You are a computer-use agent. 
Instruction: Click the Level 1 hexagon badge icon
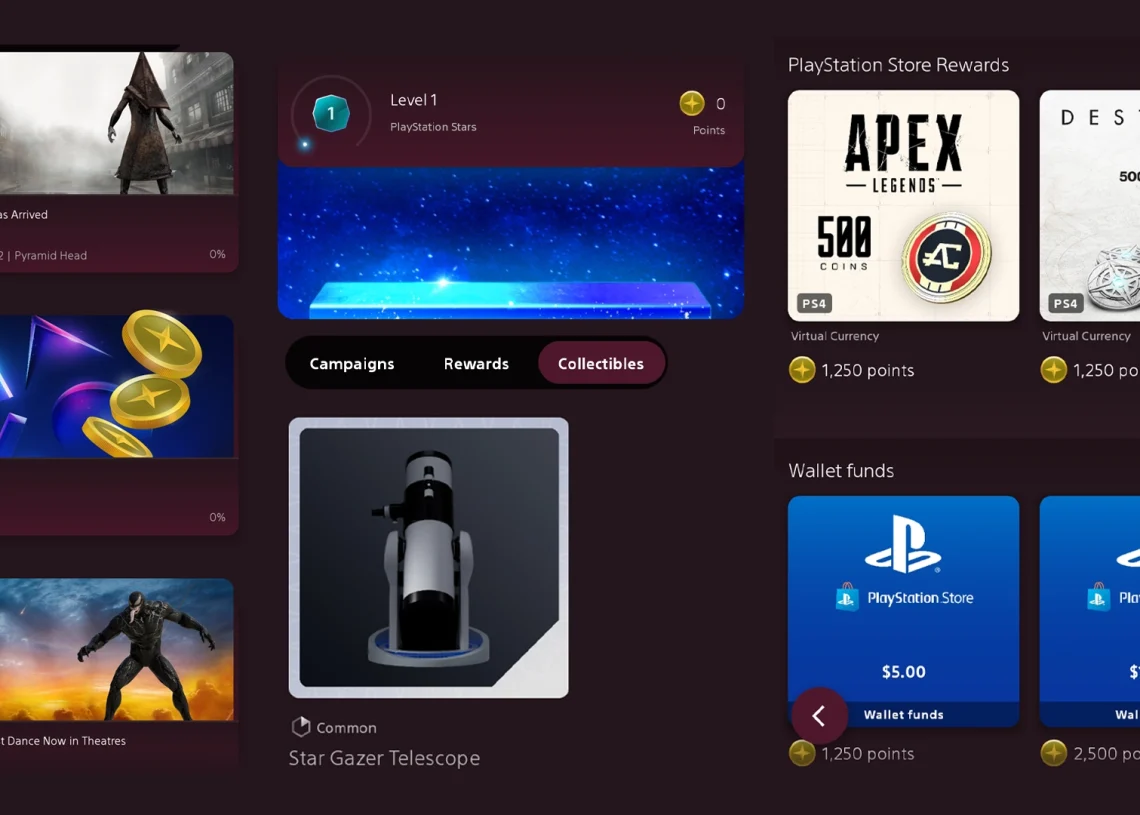[x=331, y=113]
